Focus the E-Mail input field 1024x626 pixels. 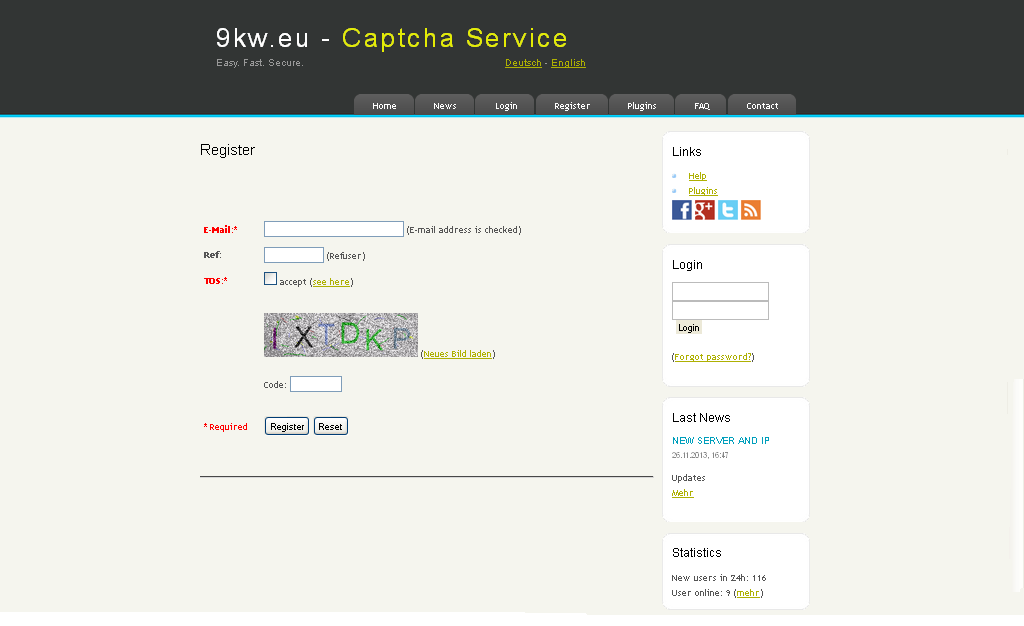pyautogui.click(x=334, y=229)
